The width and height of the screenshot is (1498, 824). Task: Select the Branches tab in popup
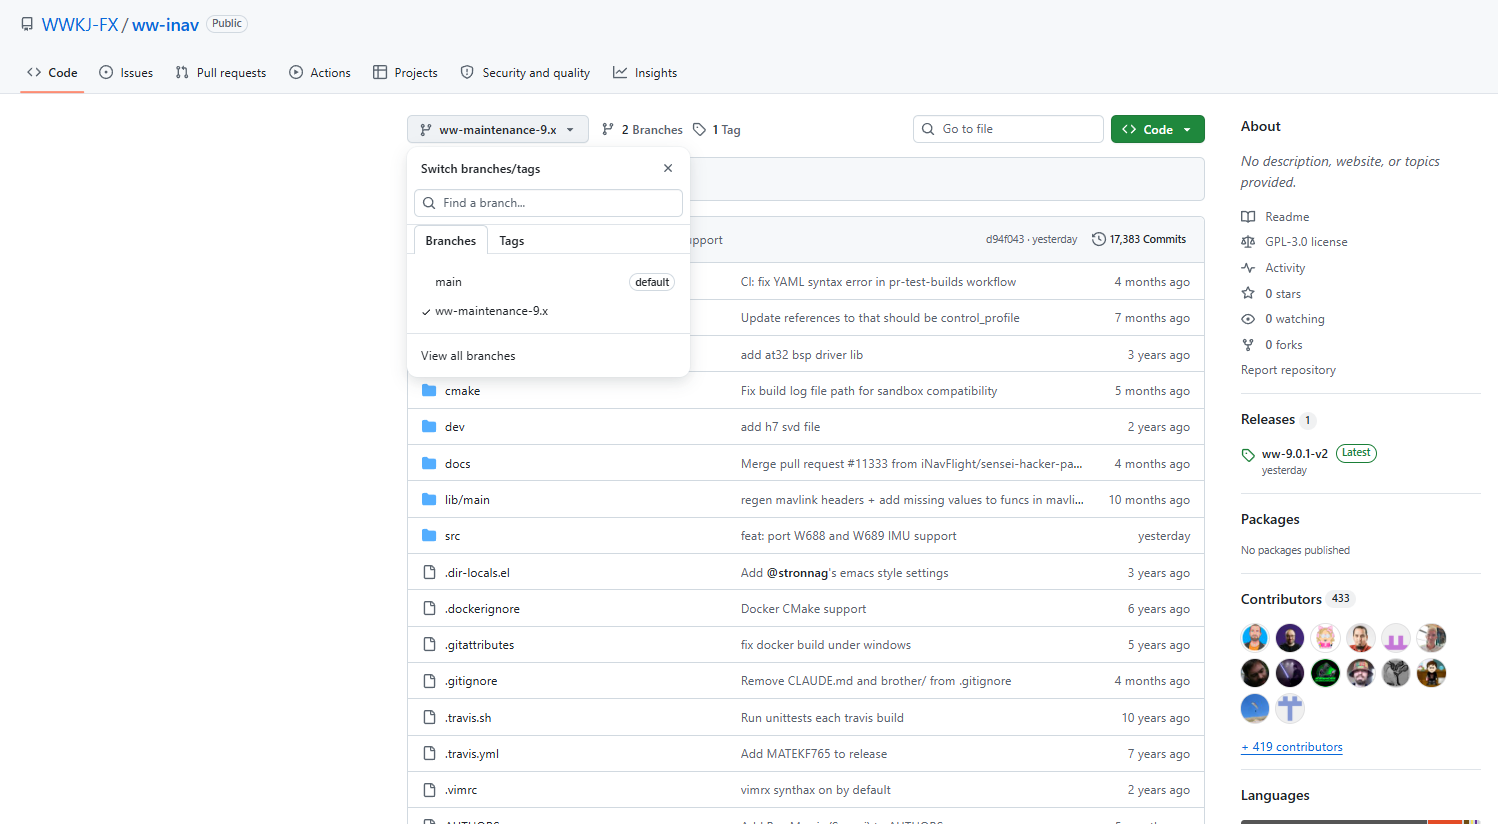[x=451, y=241]
